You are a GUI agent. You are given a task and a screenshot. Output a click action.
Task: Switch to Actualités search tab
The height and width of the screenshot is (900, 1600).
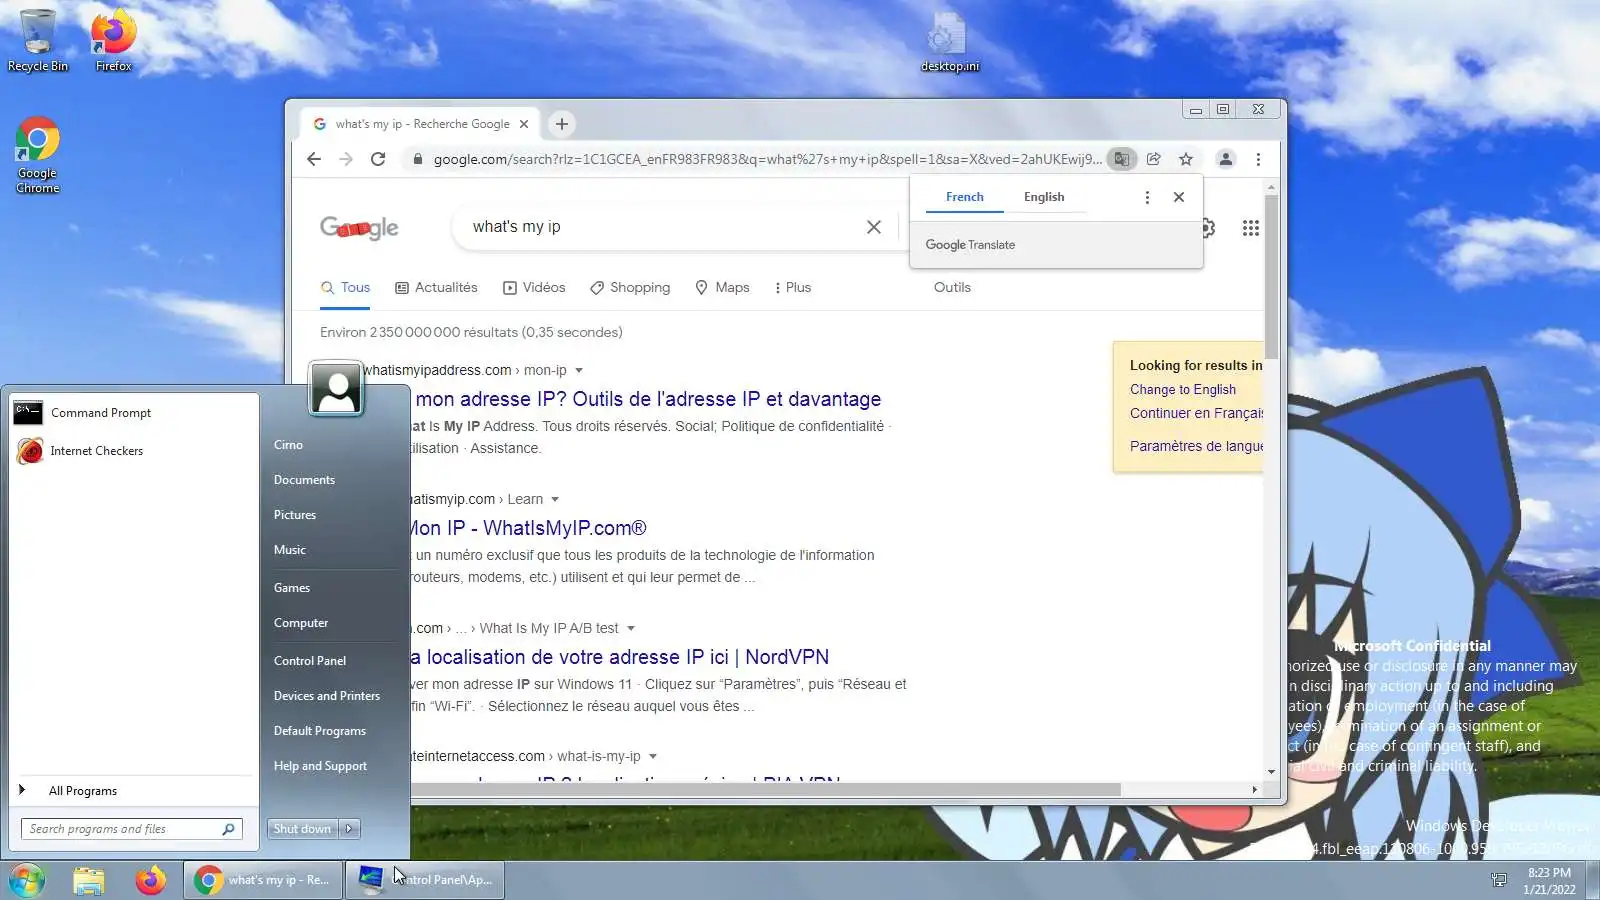point(436,288)
